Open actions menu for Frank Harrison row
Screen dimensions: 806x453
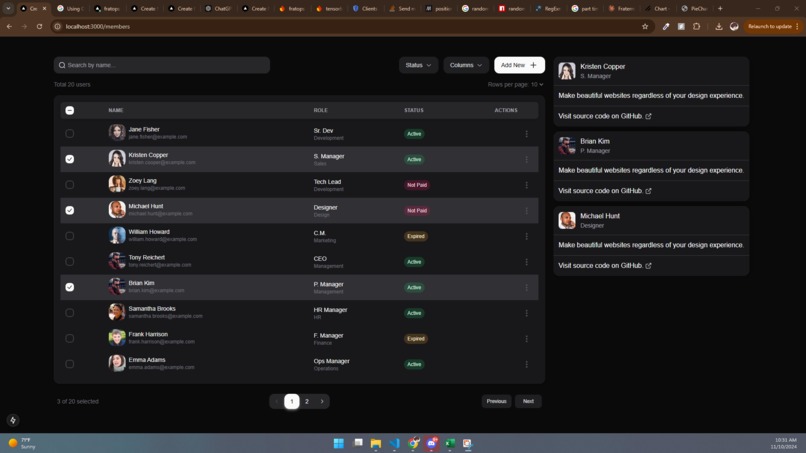click(526, 339)
